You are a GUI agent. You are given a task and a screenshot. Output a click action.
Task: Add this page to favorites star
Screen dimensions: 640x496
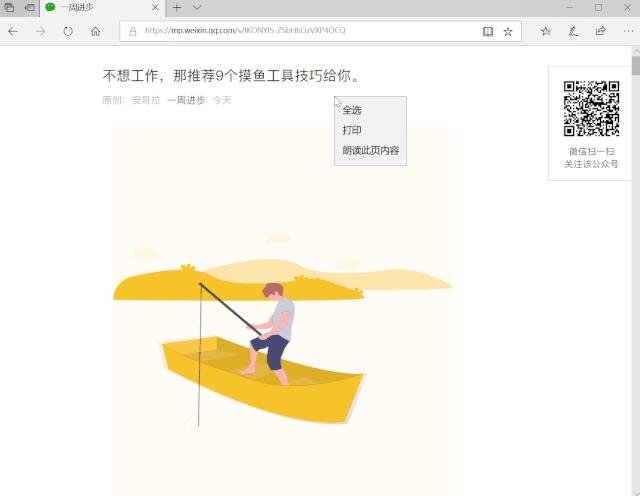(508, 31)
